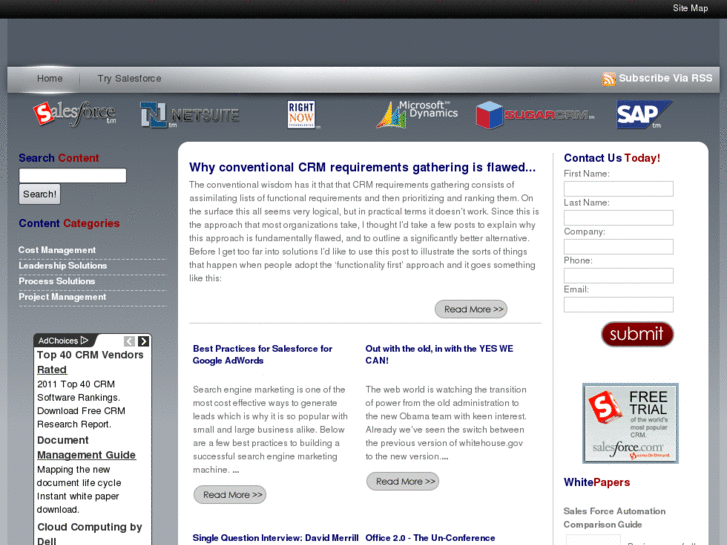
Task: Open Best Practices for Salesforce AdWords article
Action: [262, 354]
